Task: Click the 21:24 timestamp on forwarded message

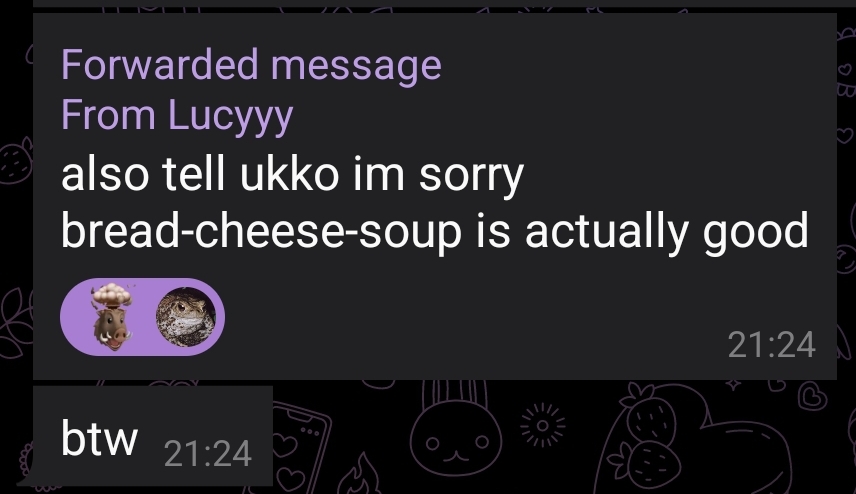Action: coord(771,345)
